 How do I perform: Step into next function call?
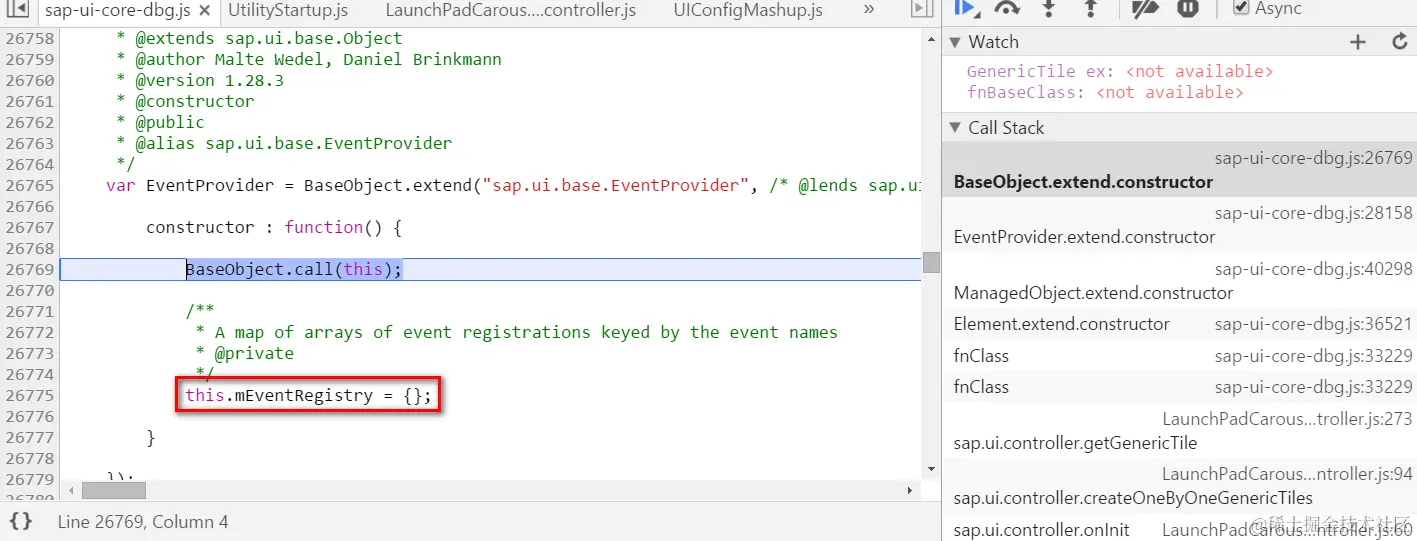coord(1049,8)
